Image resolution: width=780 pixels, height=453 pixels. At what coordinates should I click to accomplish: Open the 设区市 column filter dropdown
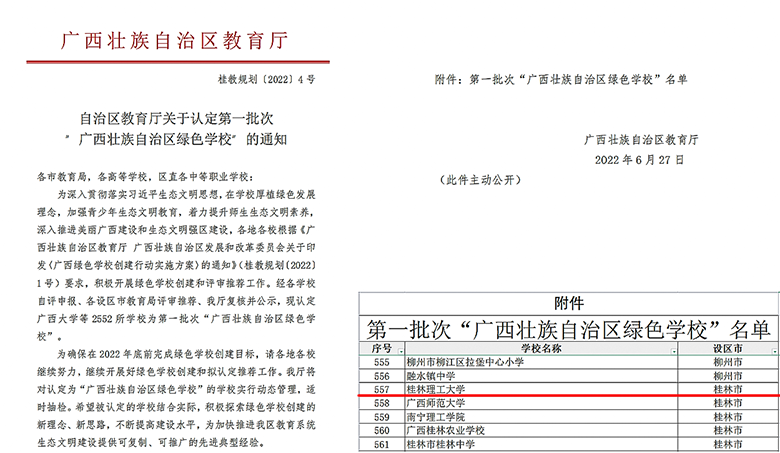click(775, 351)
